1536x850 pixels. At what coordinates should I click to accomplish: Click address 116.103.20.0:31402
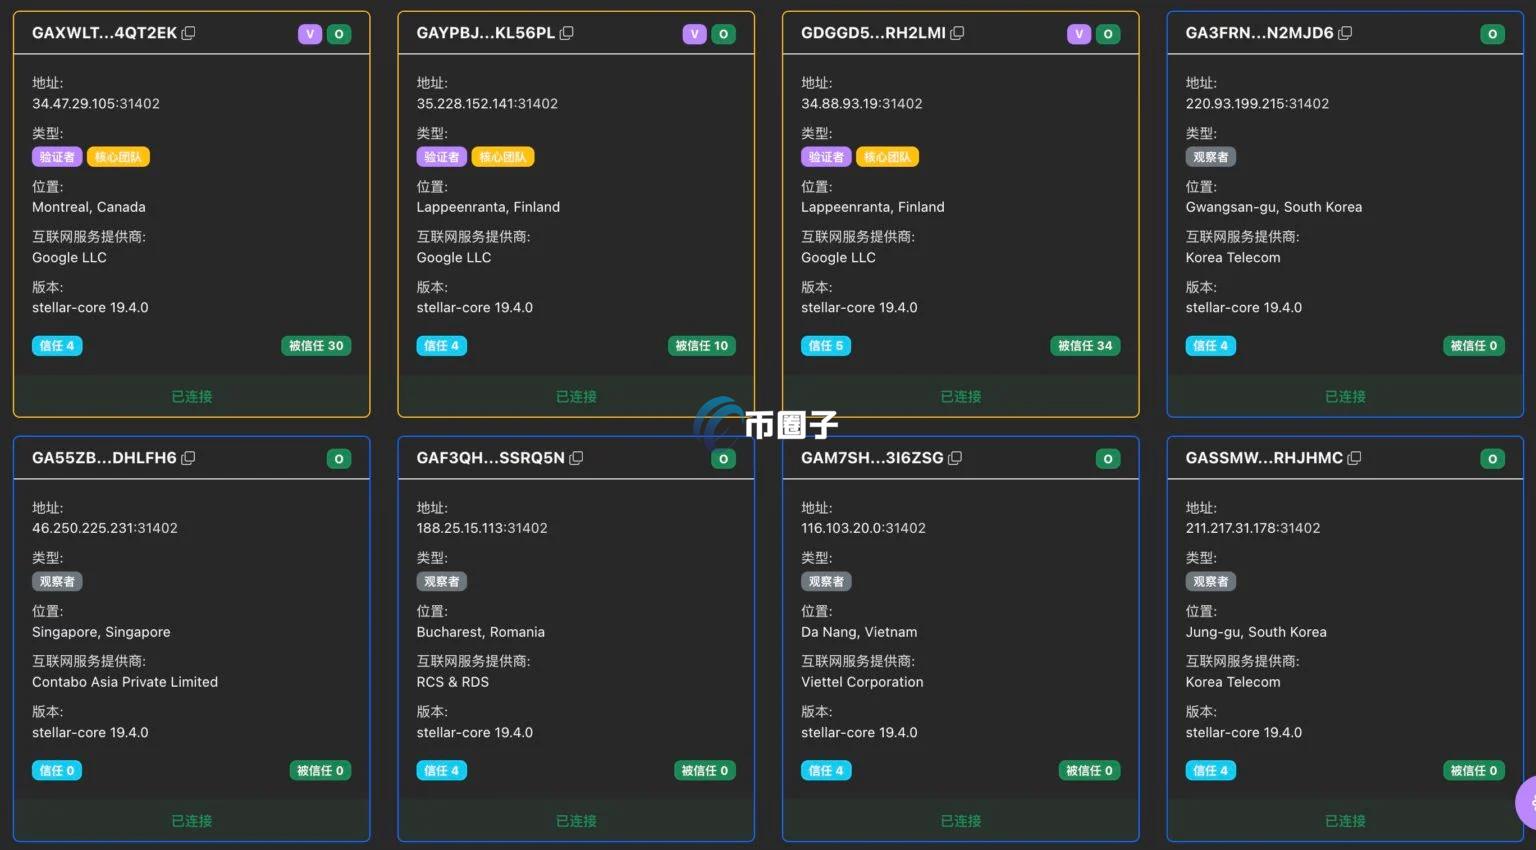tap(863, 529)
